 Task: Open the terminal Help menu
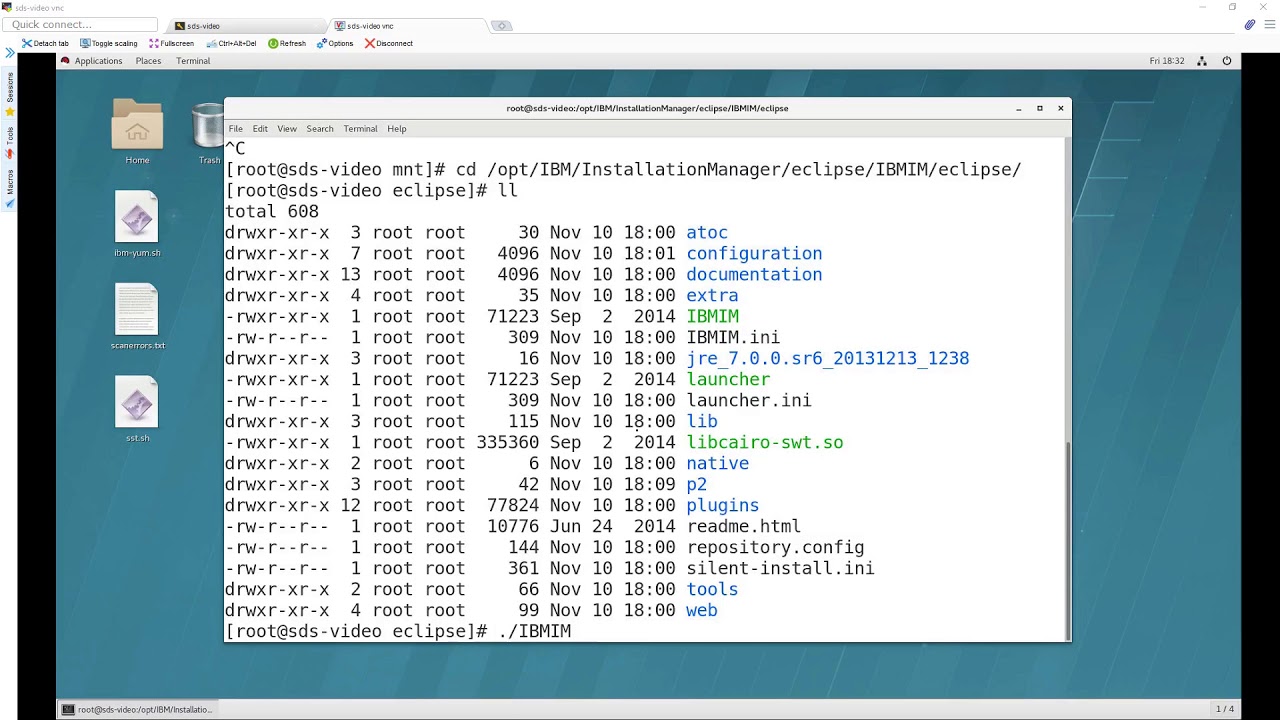pos(397,129)
